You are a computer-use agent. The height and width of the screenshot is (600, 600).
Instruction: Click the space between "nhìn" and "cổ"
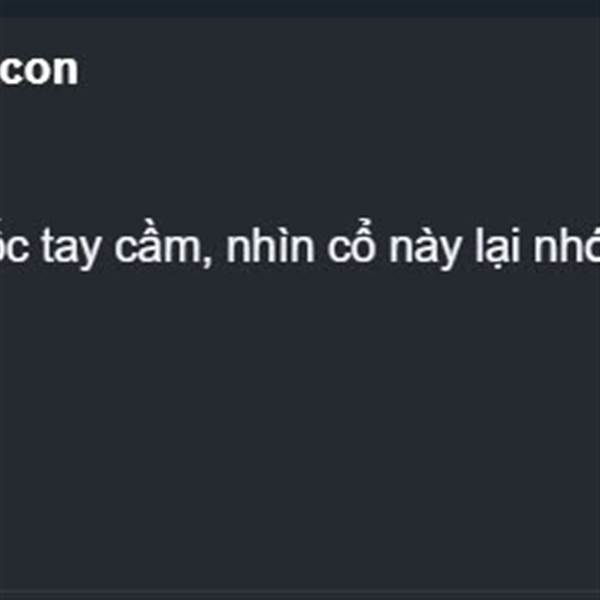pyautogui.click(x=321, y=245)
